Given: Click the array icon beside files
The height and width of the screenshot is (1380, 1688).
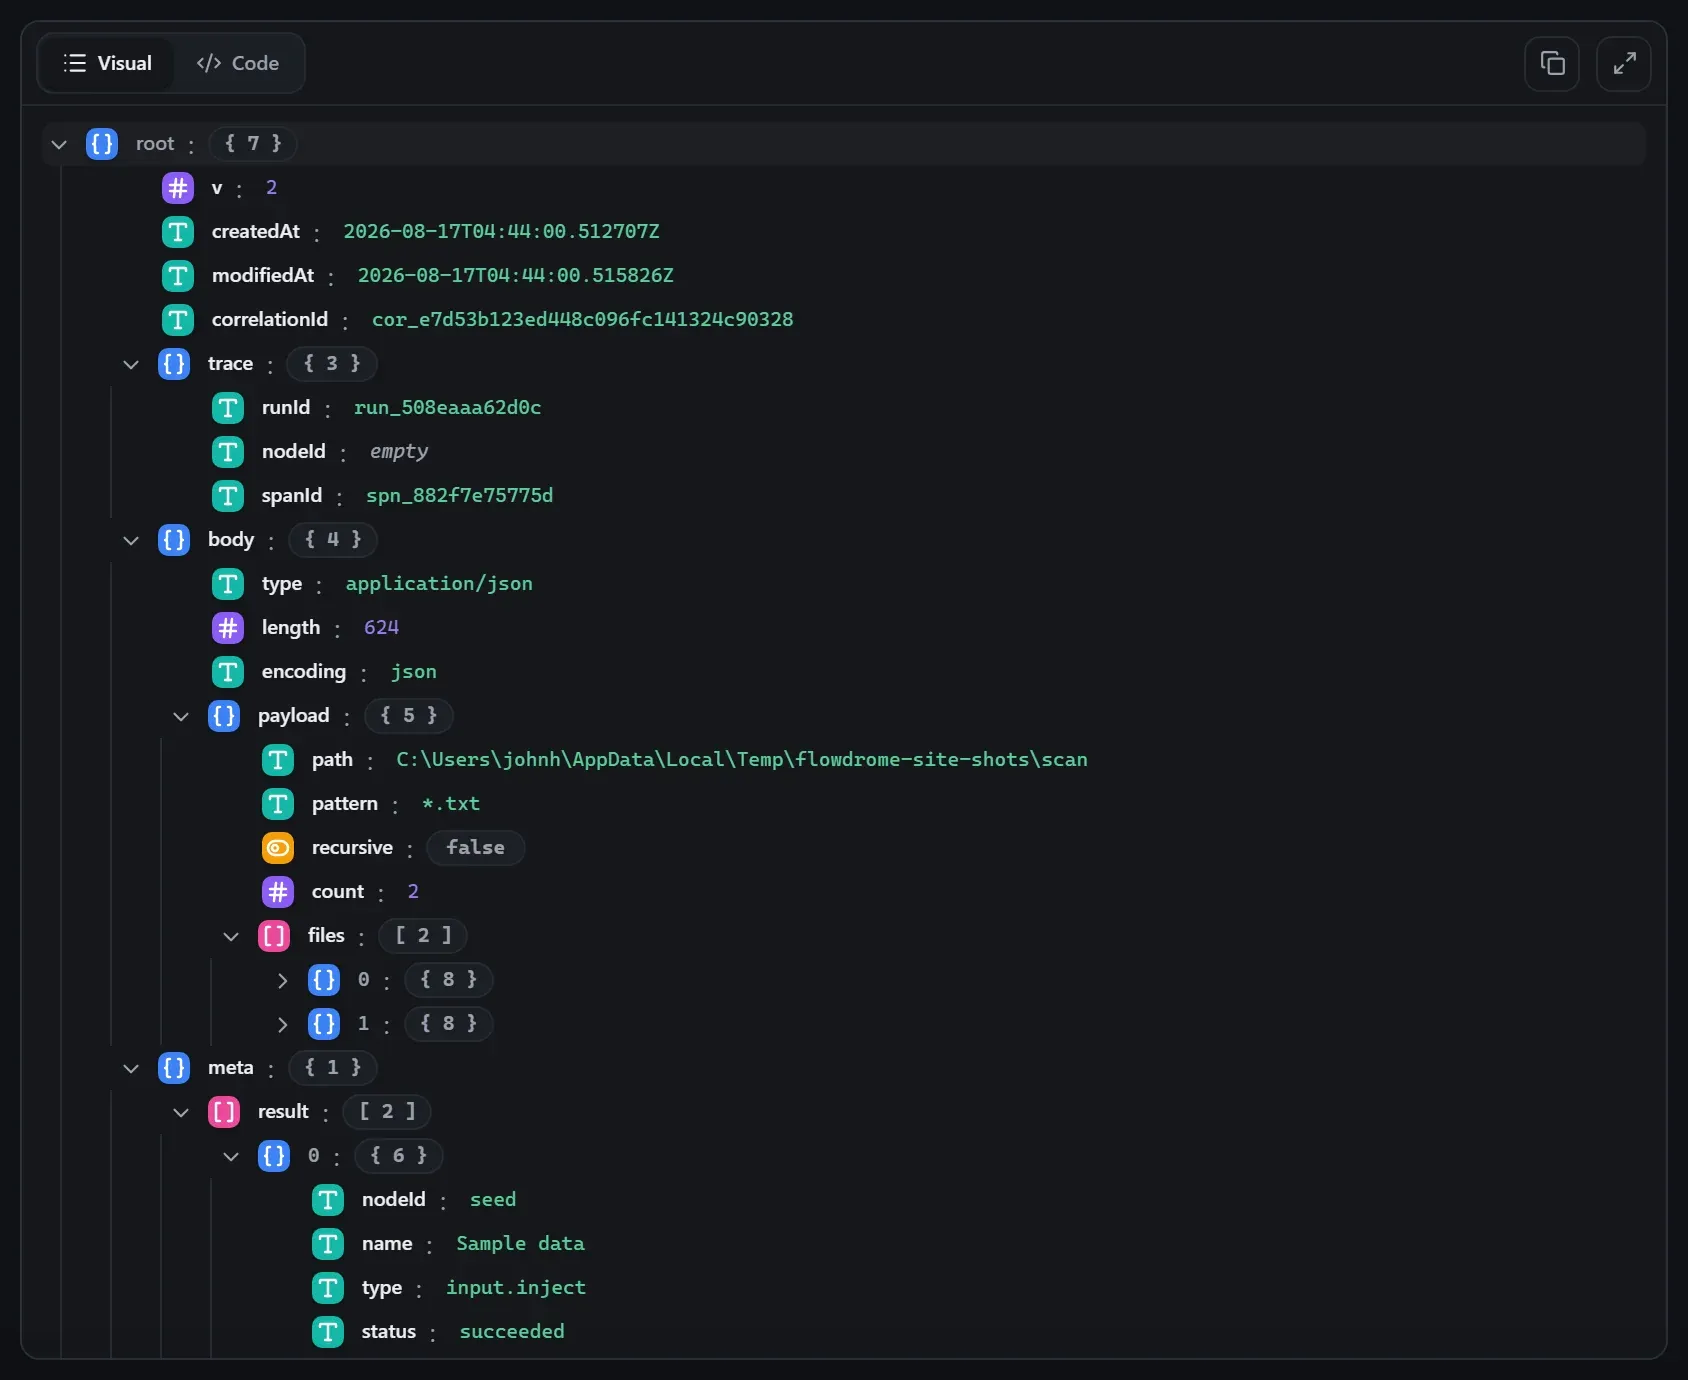Looking at the screenshot, I should coord(274,936).
